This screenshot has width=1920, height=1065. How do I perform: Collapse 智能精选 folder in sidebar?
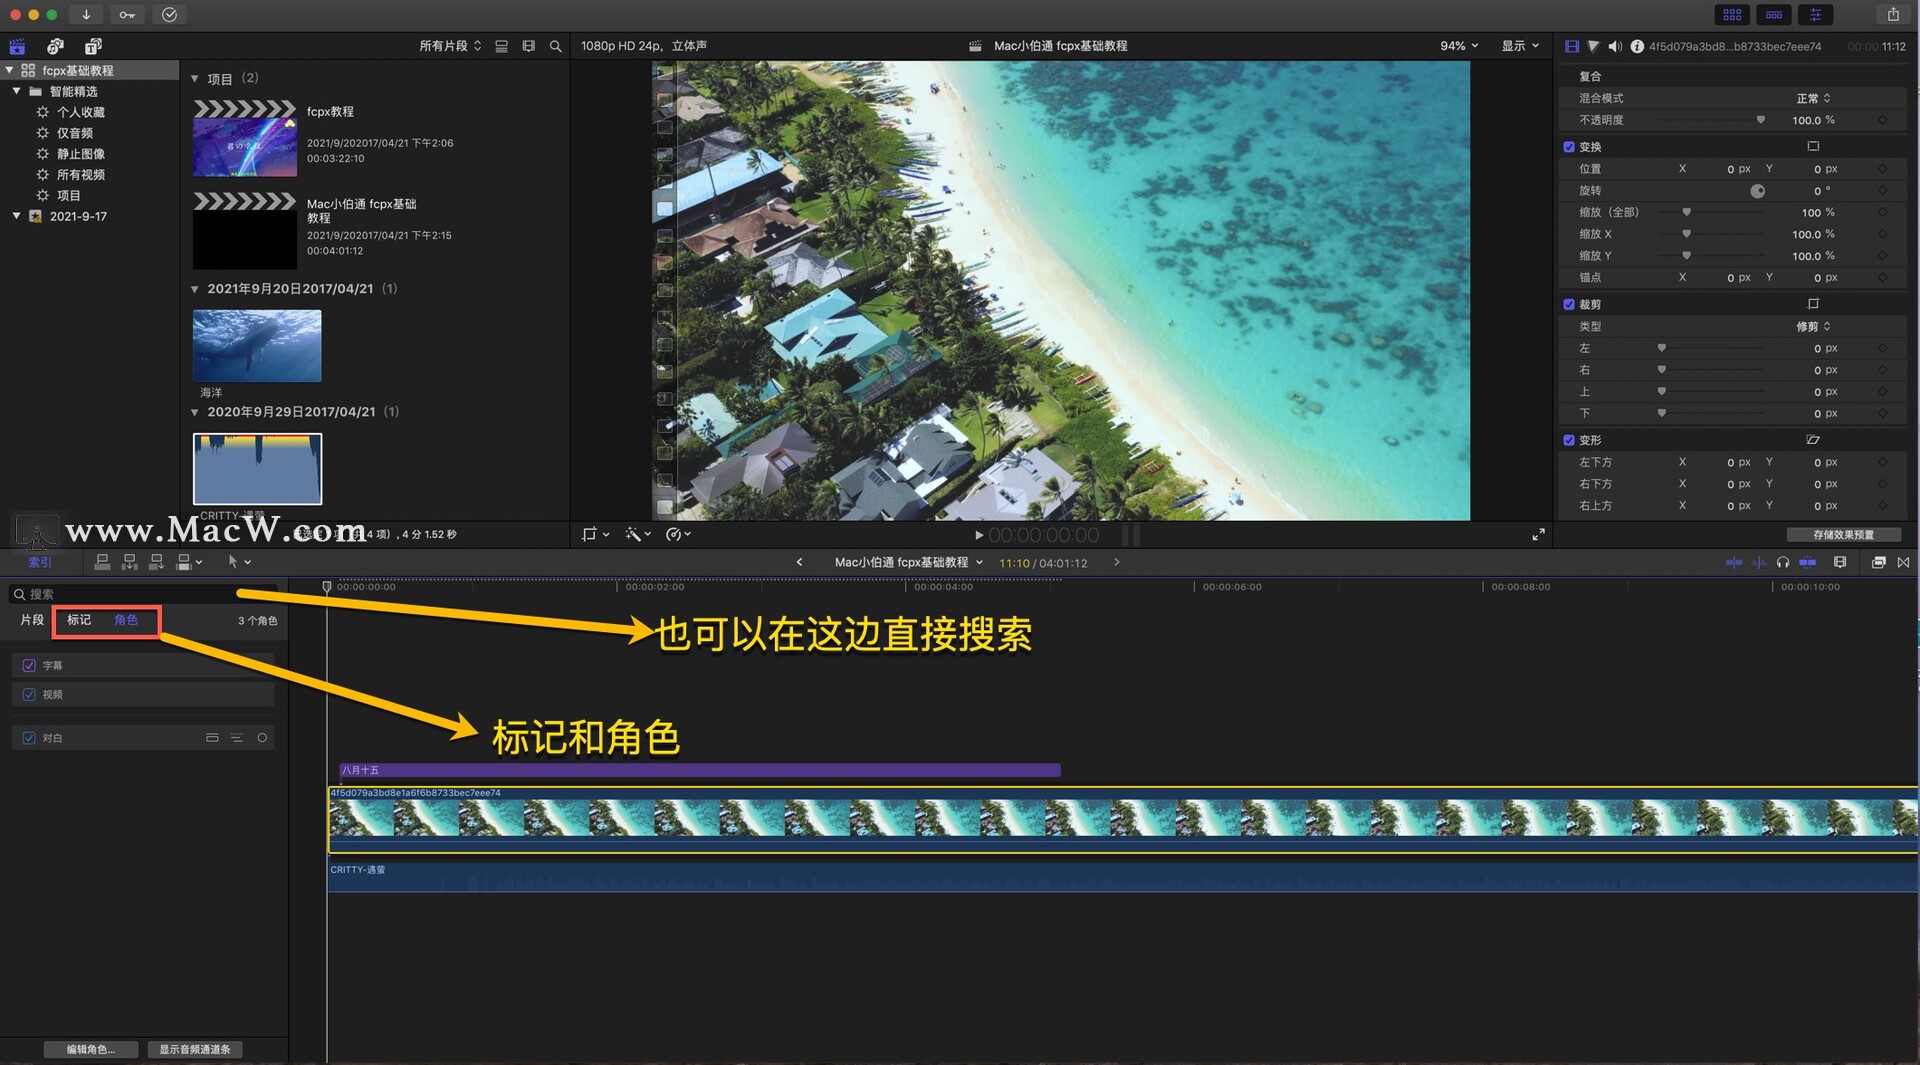17,91
